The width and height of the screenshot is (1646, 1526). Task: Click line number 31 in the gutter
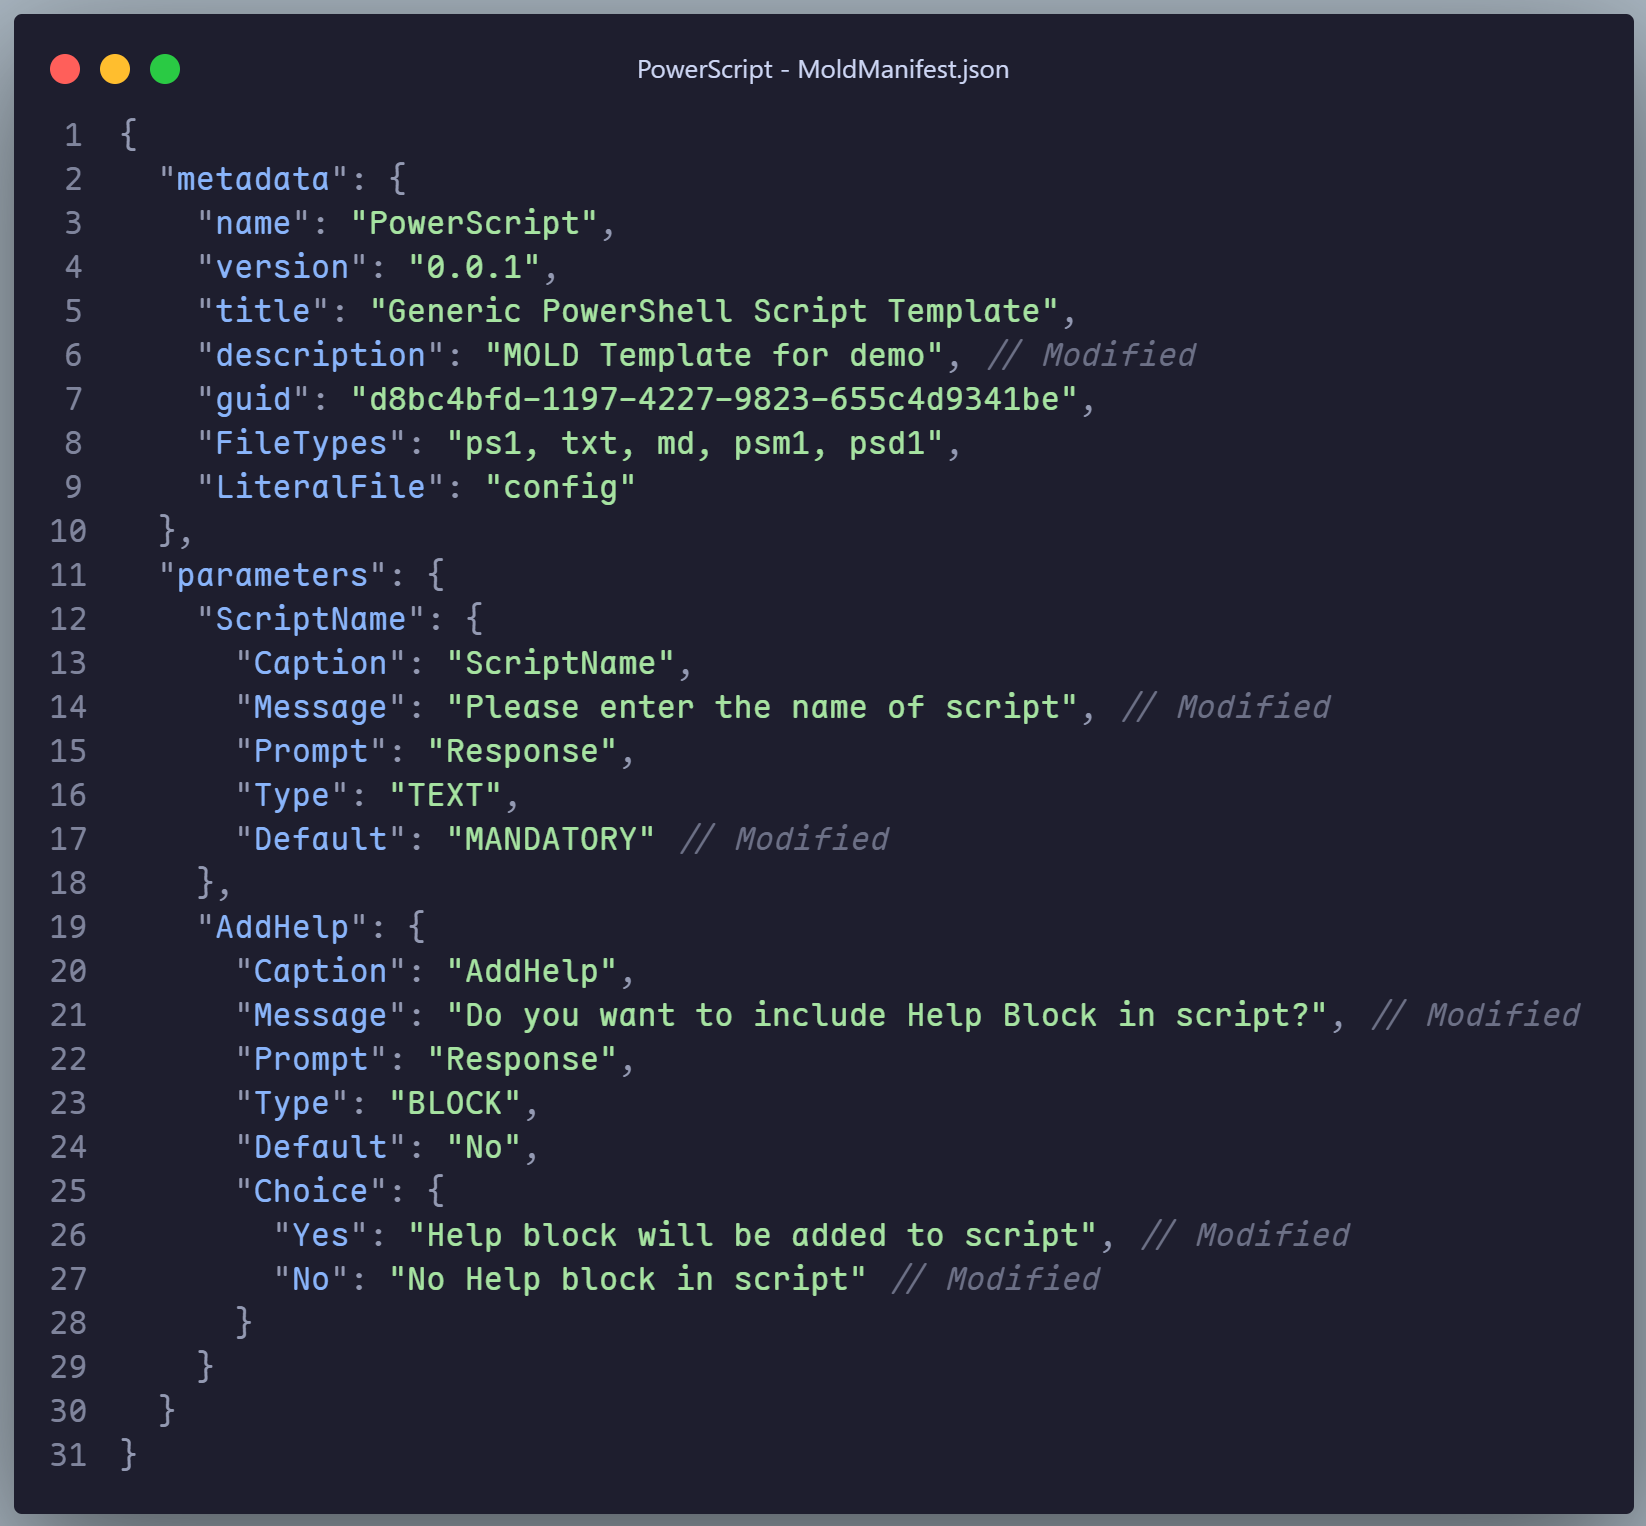[68, 1455]
